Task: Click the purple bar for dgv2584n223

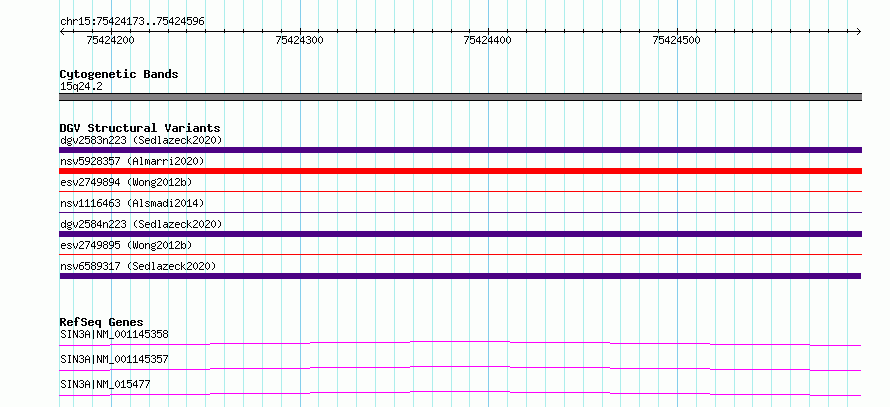Action: [460, 234]
